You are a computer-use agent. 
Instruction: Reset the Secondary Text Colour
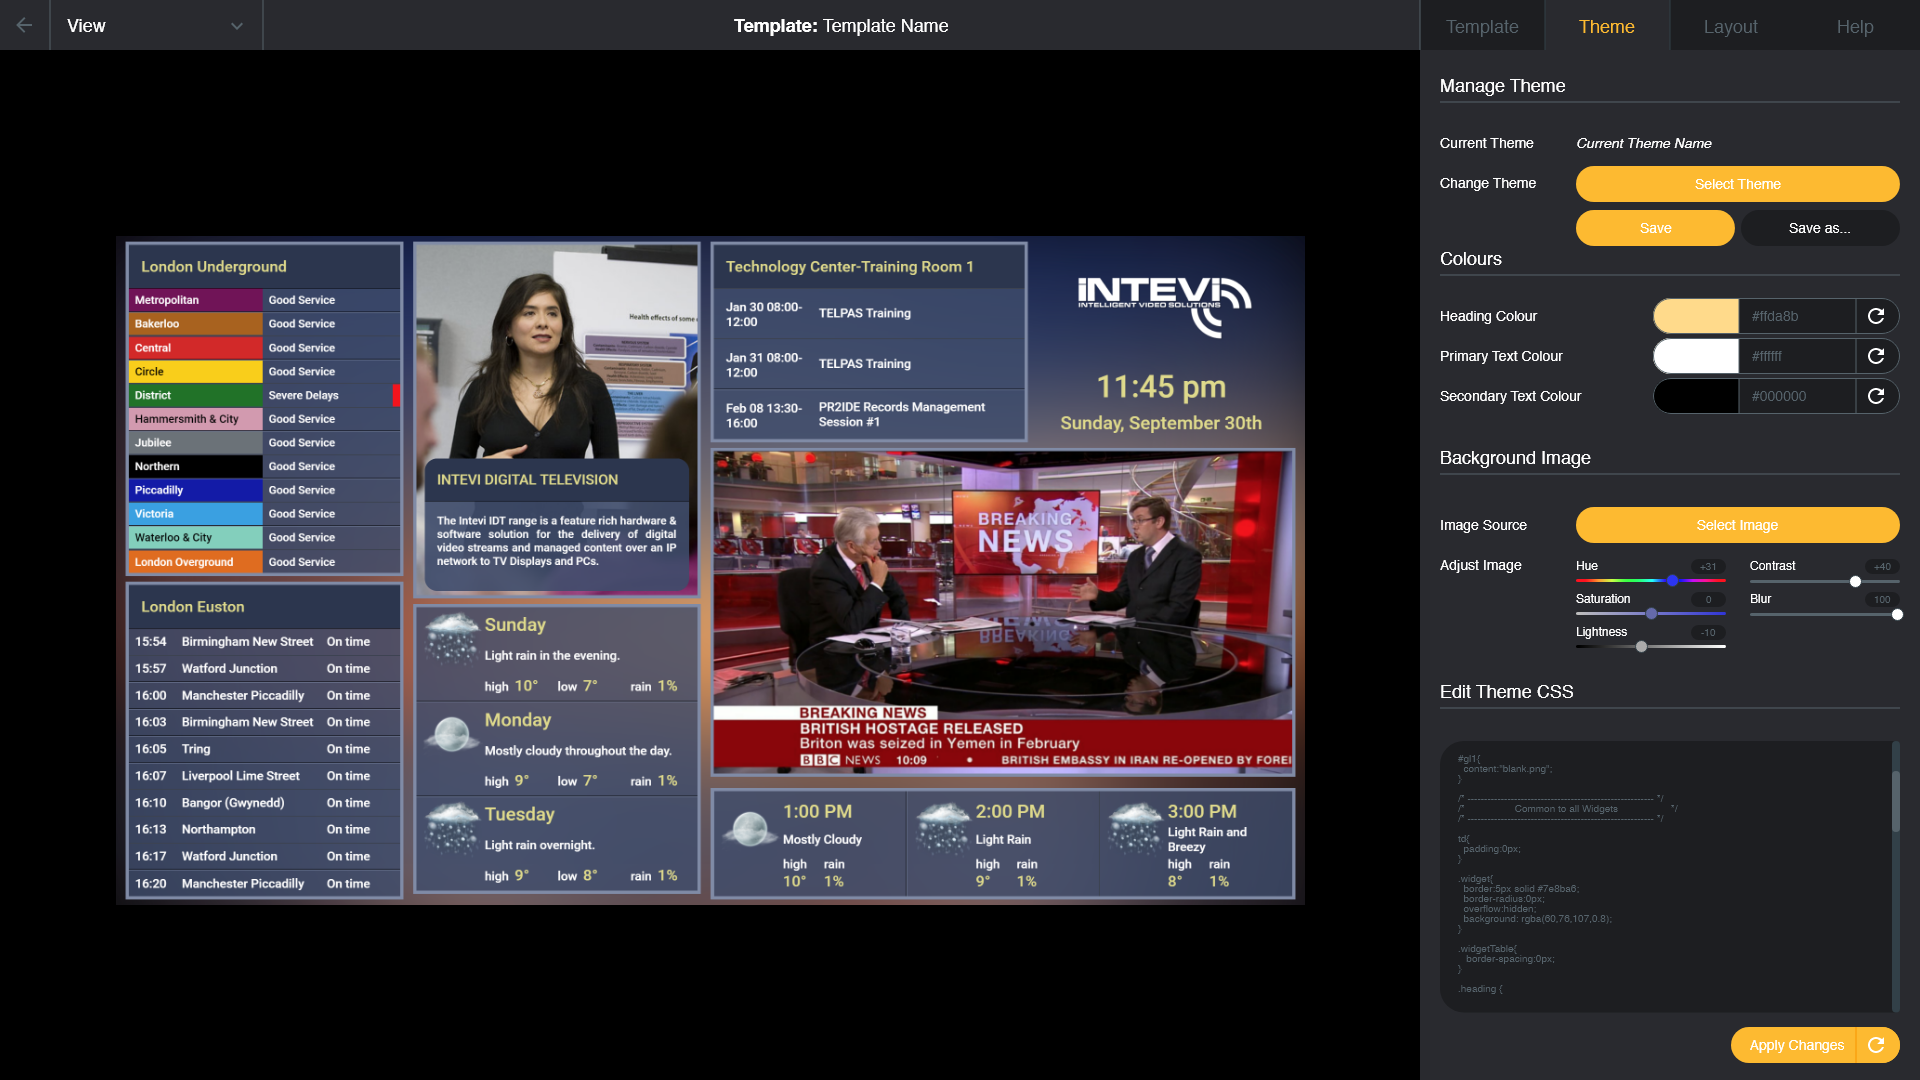pos(1876,396)
